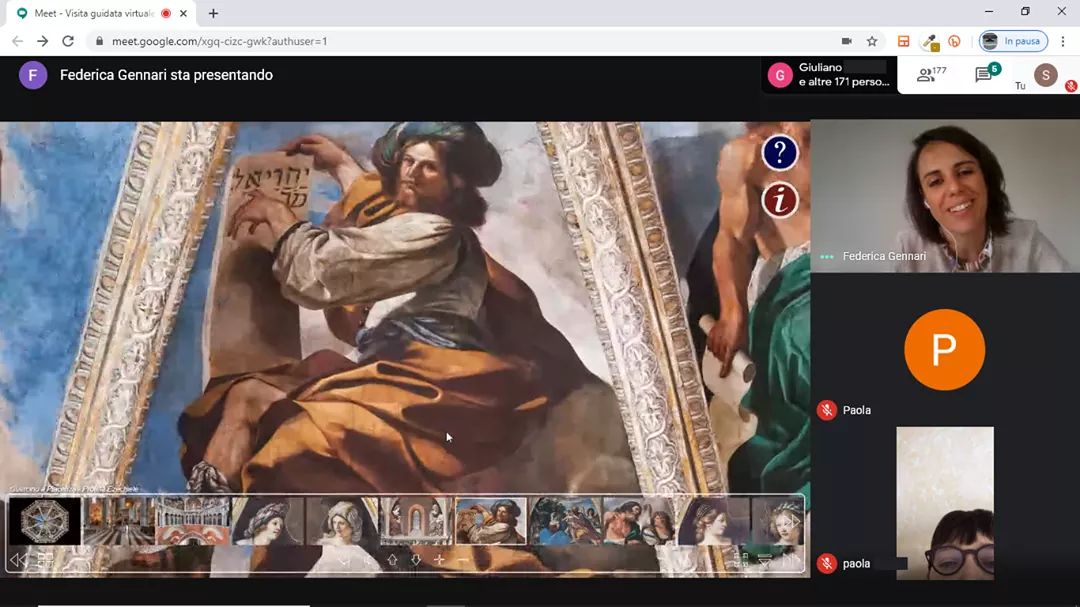Select the dark-haired woman profile thumbnail
Viewport: 1080px width, 607px height.
(x=713, y=521)
